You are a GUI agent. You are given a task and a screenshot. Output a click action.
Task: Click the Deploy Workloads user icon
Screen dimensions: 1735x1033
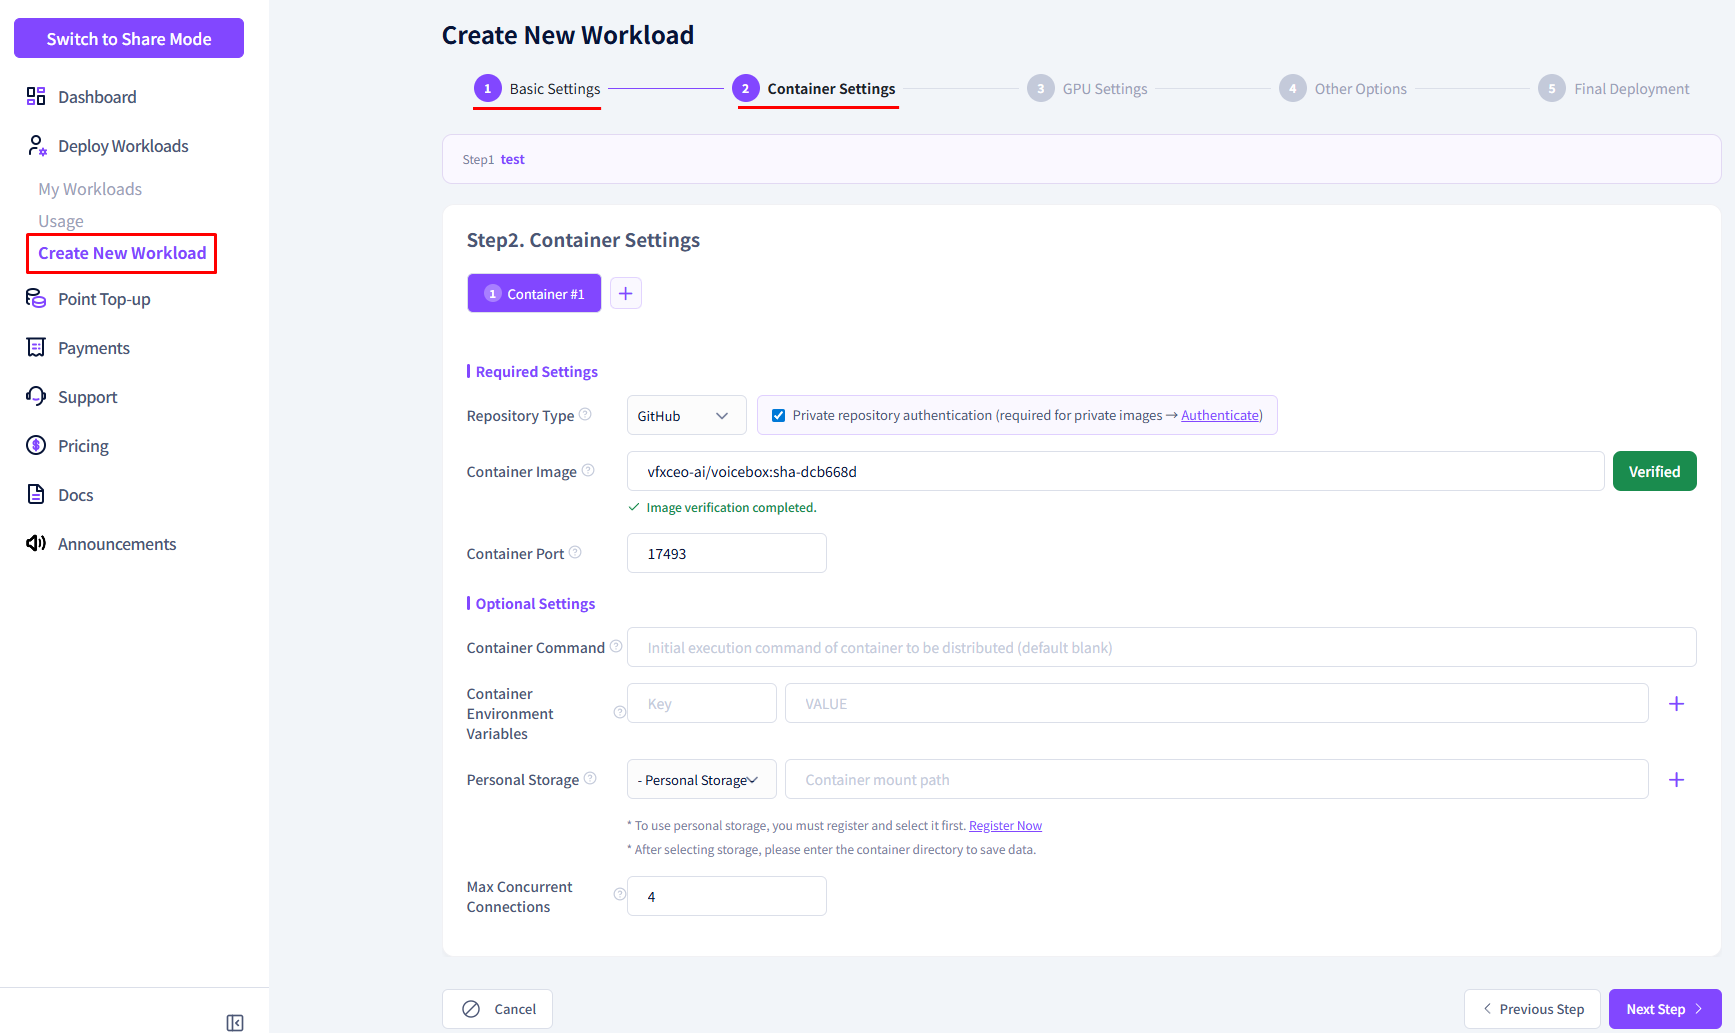click(x=36, y=145)
